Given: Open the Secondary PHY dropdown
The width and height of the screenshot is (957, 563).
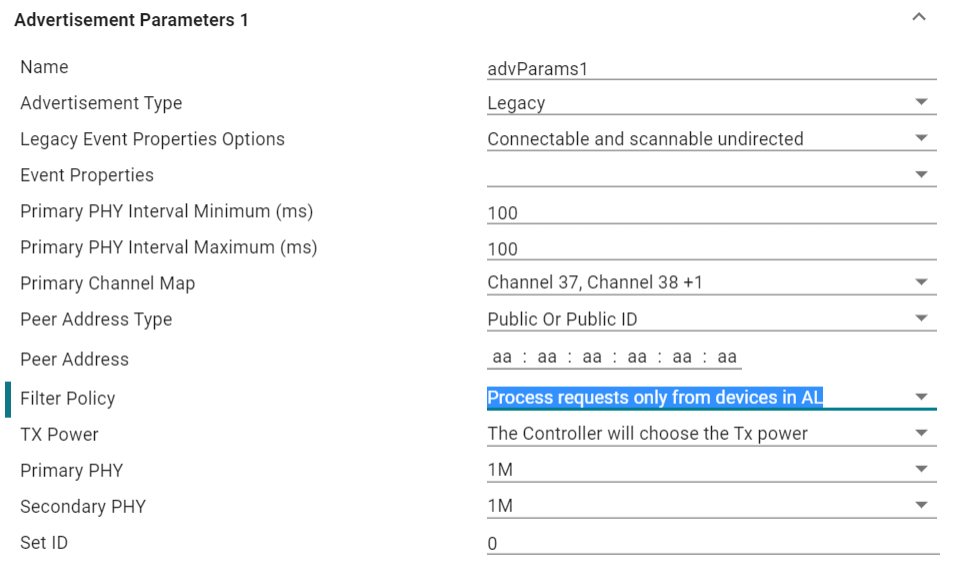Looking at the screenshot, I should click(x=710, y=506).
